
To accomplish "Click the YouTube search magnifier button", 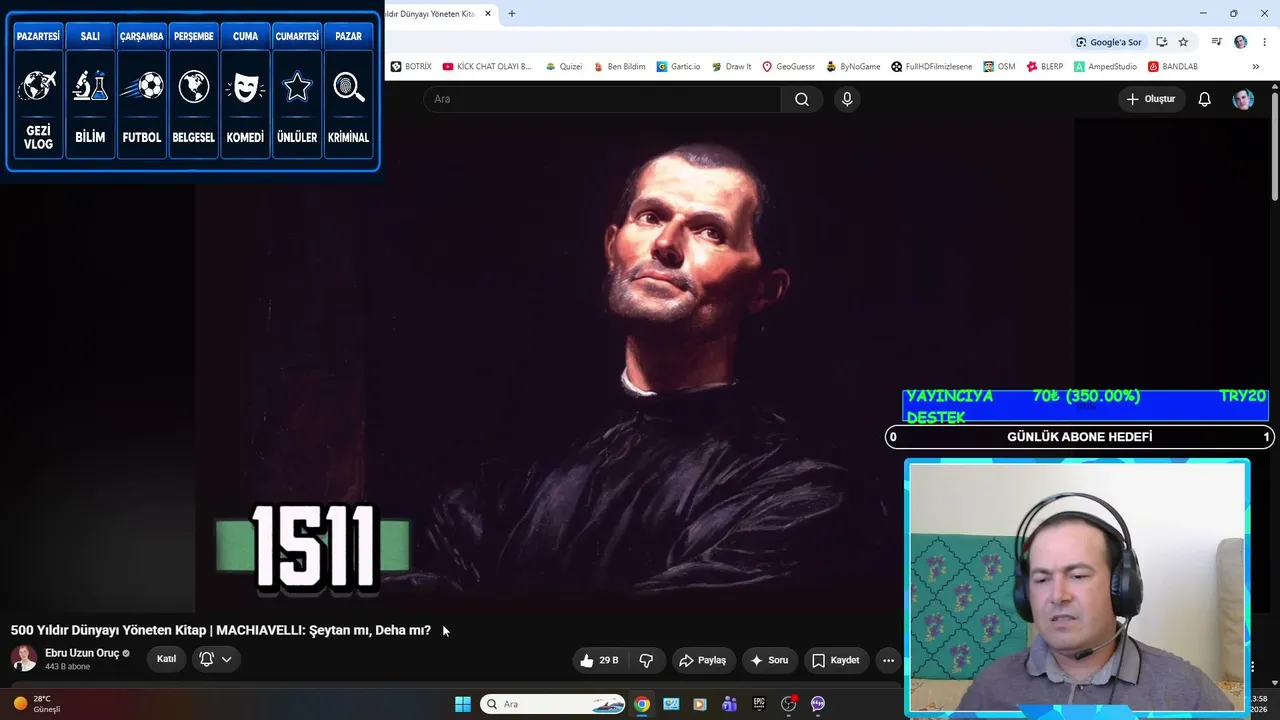I will [802, 99].
